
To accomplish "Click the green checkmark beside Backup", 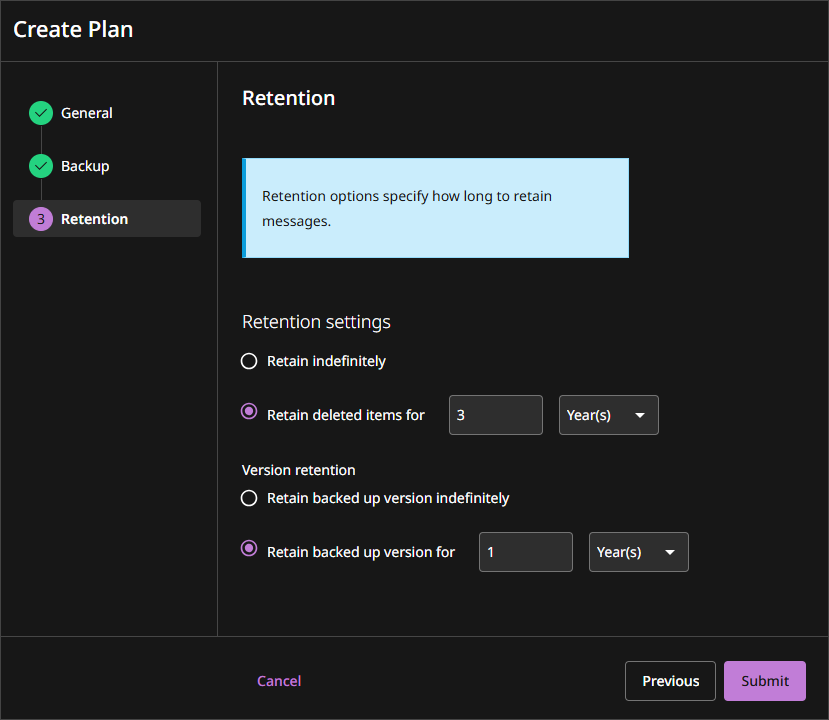I will 41,166.
